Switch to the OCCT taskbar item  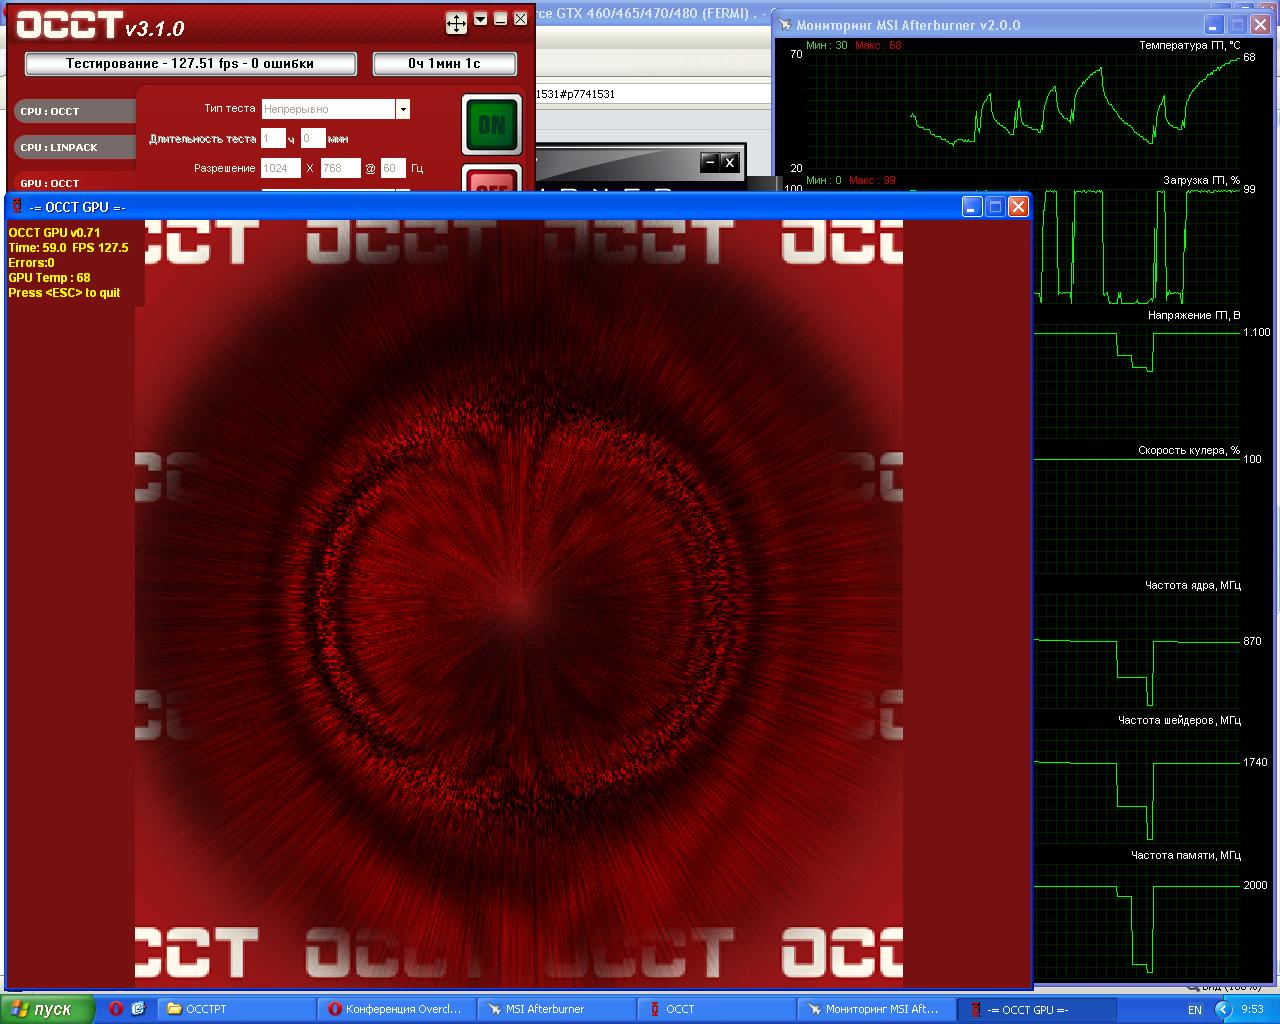pyautogui.click(x=717, y=1009)
